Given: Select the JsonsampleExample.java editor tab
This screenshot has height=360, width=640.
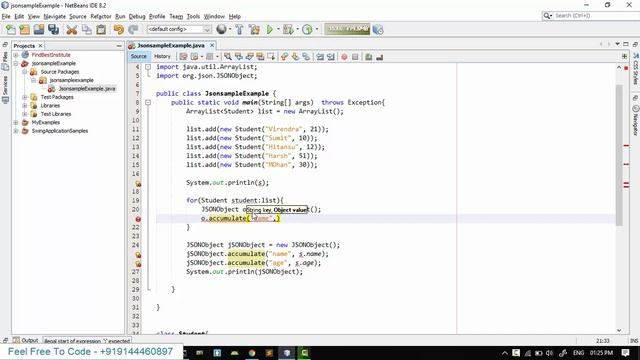Looking at the screenshot, I should (171, 45).
